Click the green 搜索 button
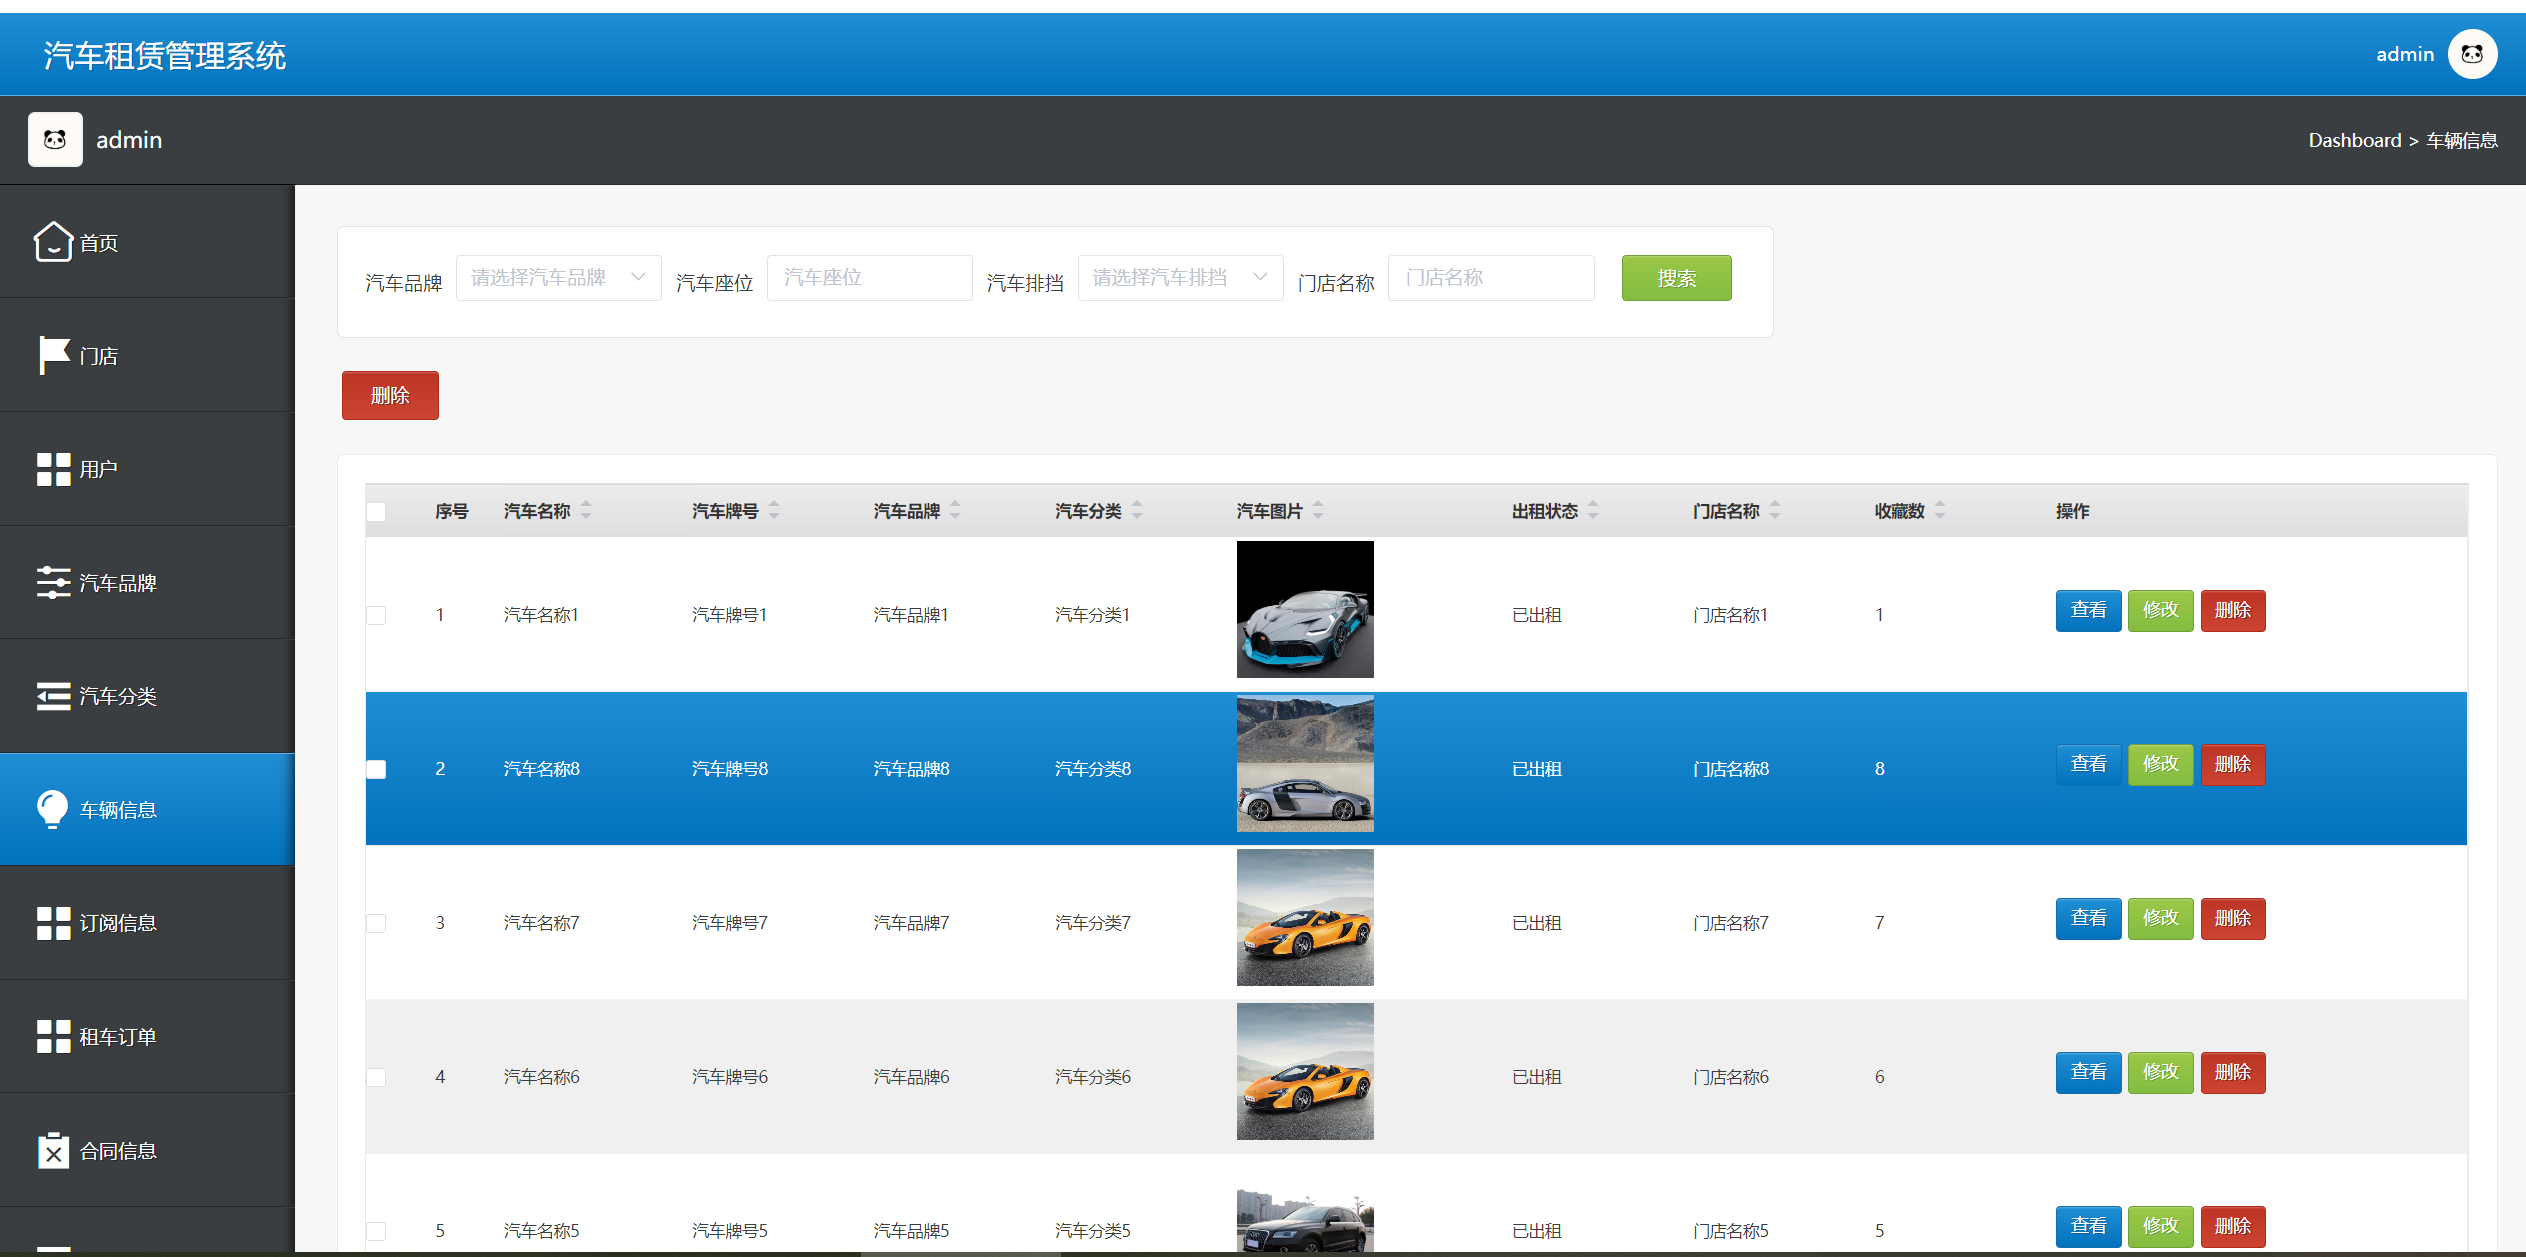Image resolution: width=2526 pixels, height=1257 pixels. [1676, 278]
